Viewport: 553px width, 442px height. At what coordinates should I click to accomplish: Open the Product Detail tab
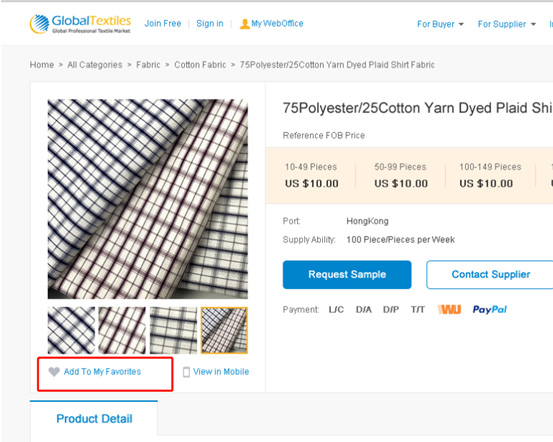(94, 419)
